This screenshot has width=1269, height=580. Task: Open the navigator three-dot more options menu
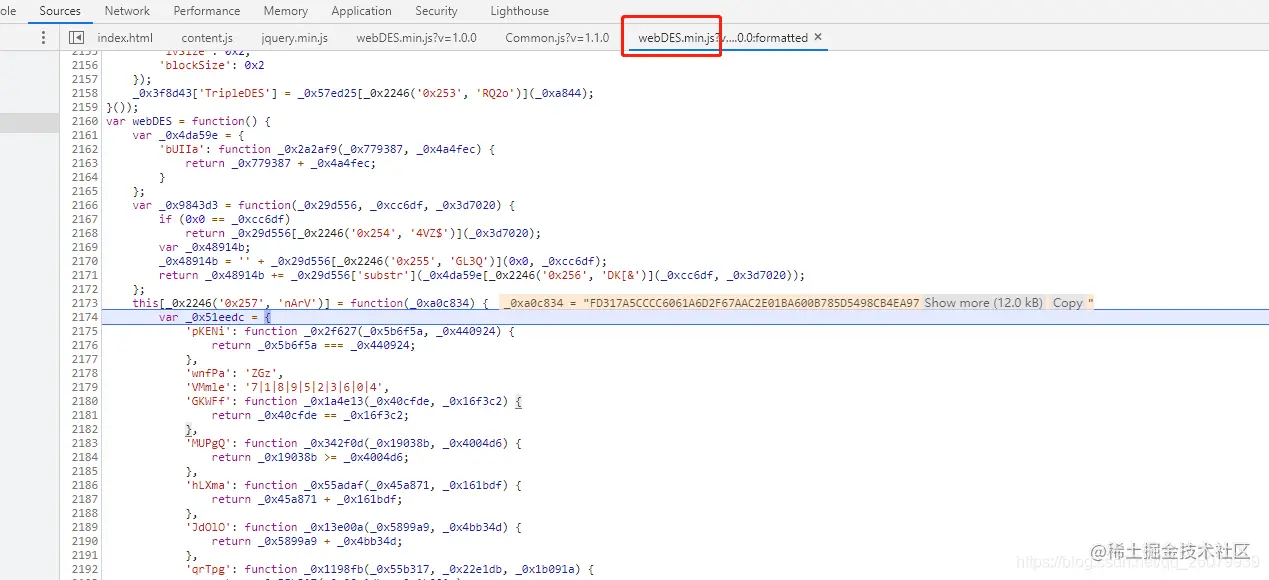[x=43, y=37]
